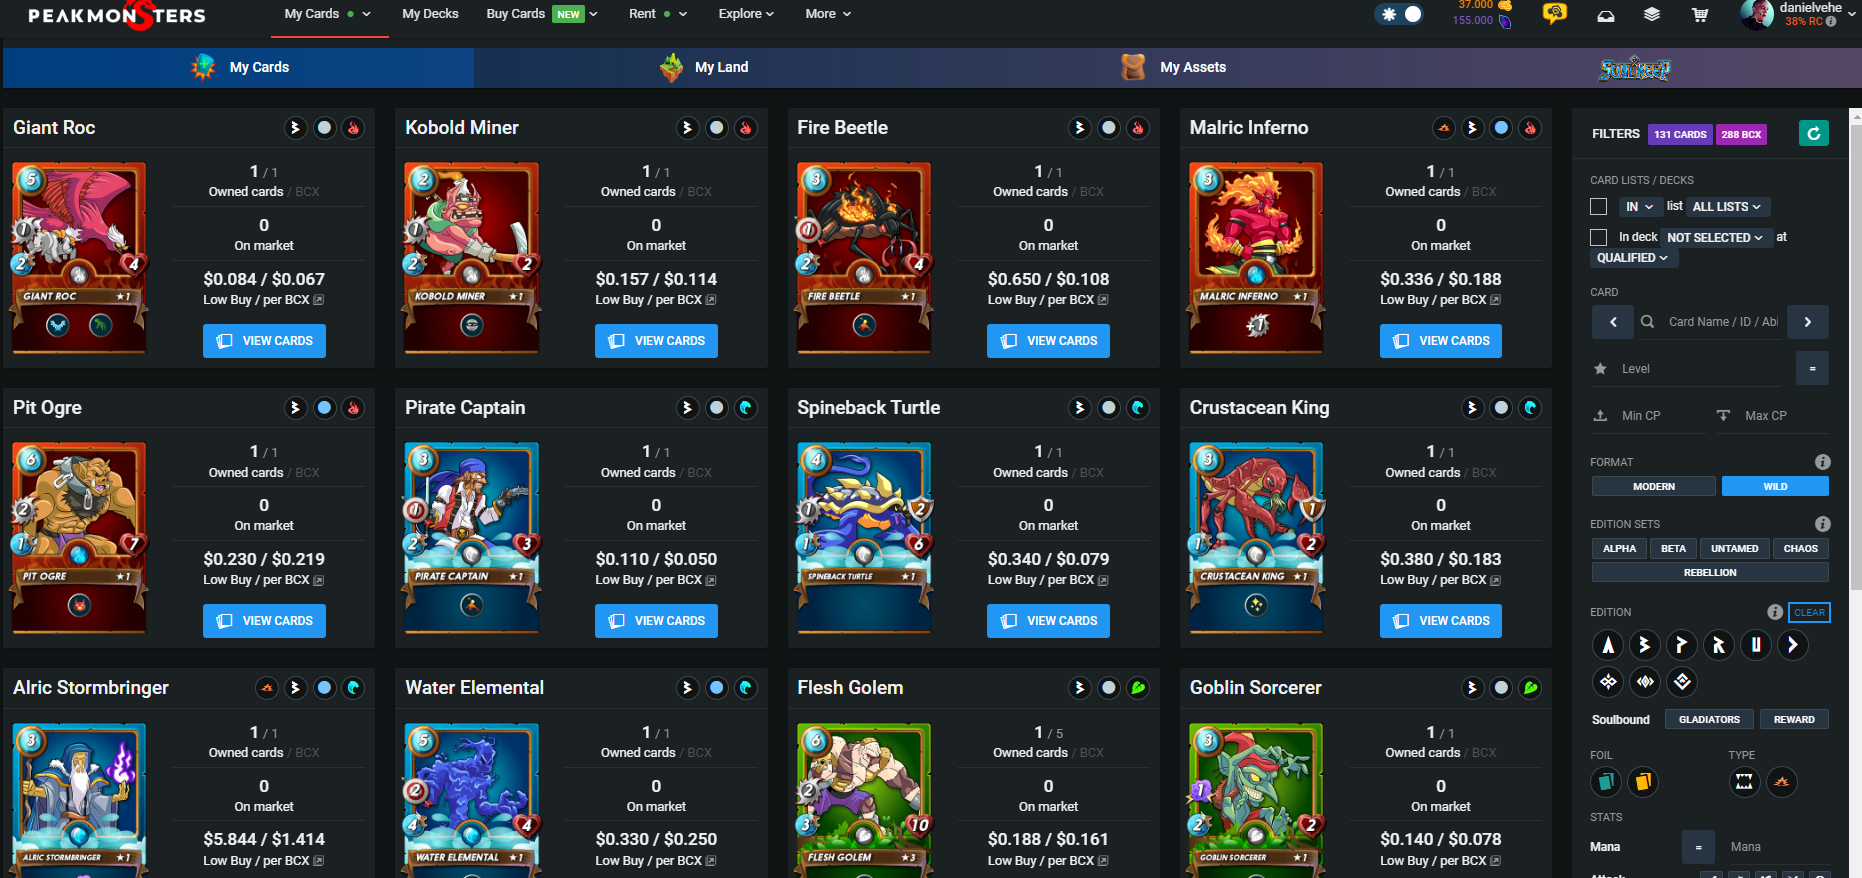Open My Decks menu item
This screenshot has height=878, width=1862.
point(430,14)
